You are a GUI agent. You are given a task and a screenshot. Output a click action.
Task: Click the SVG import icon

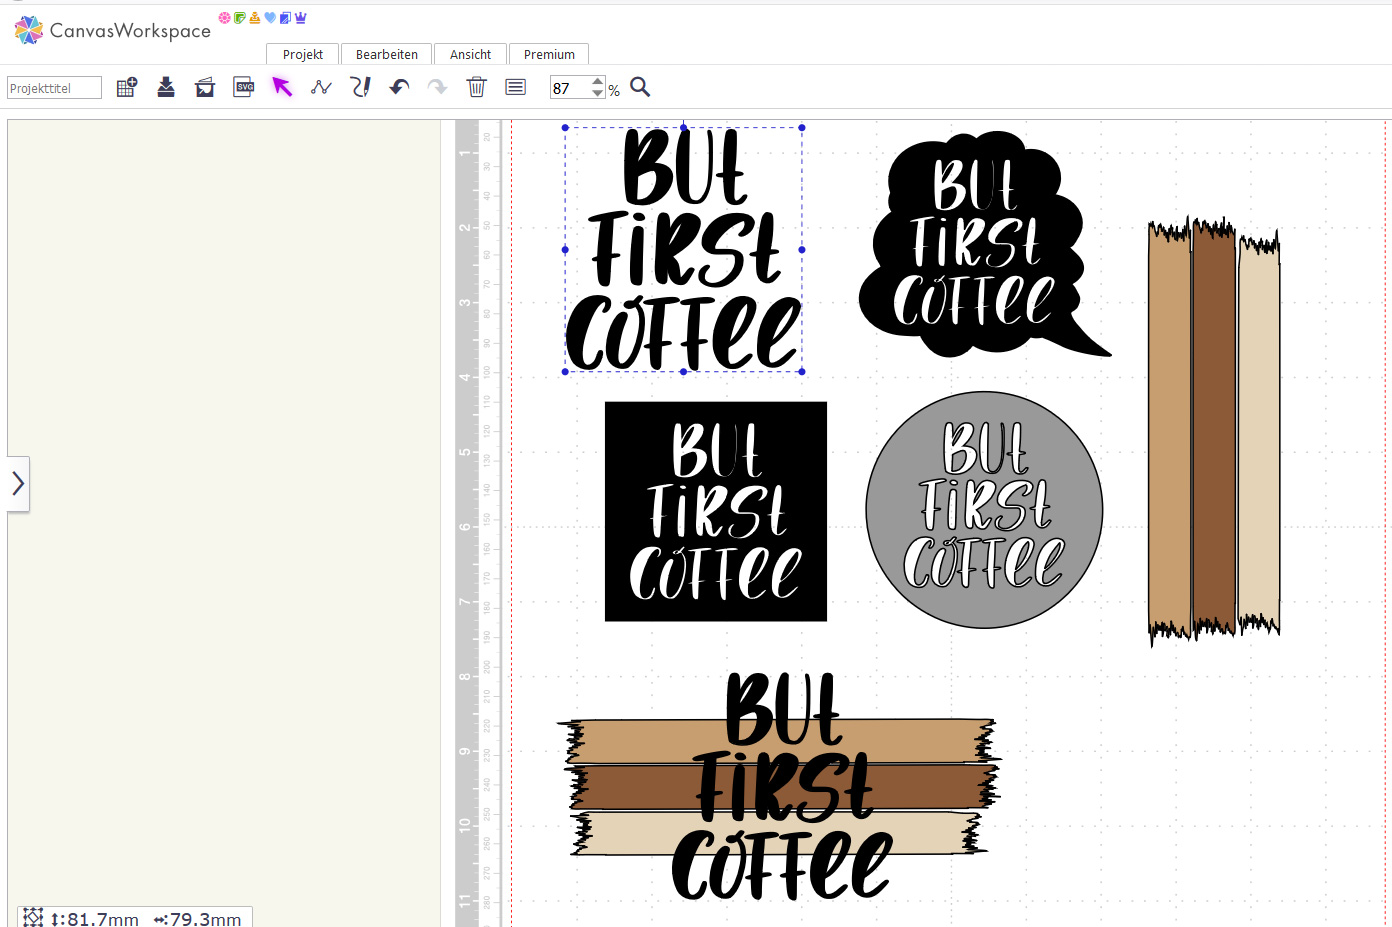coord(243,87)
